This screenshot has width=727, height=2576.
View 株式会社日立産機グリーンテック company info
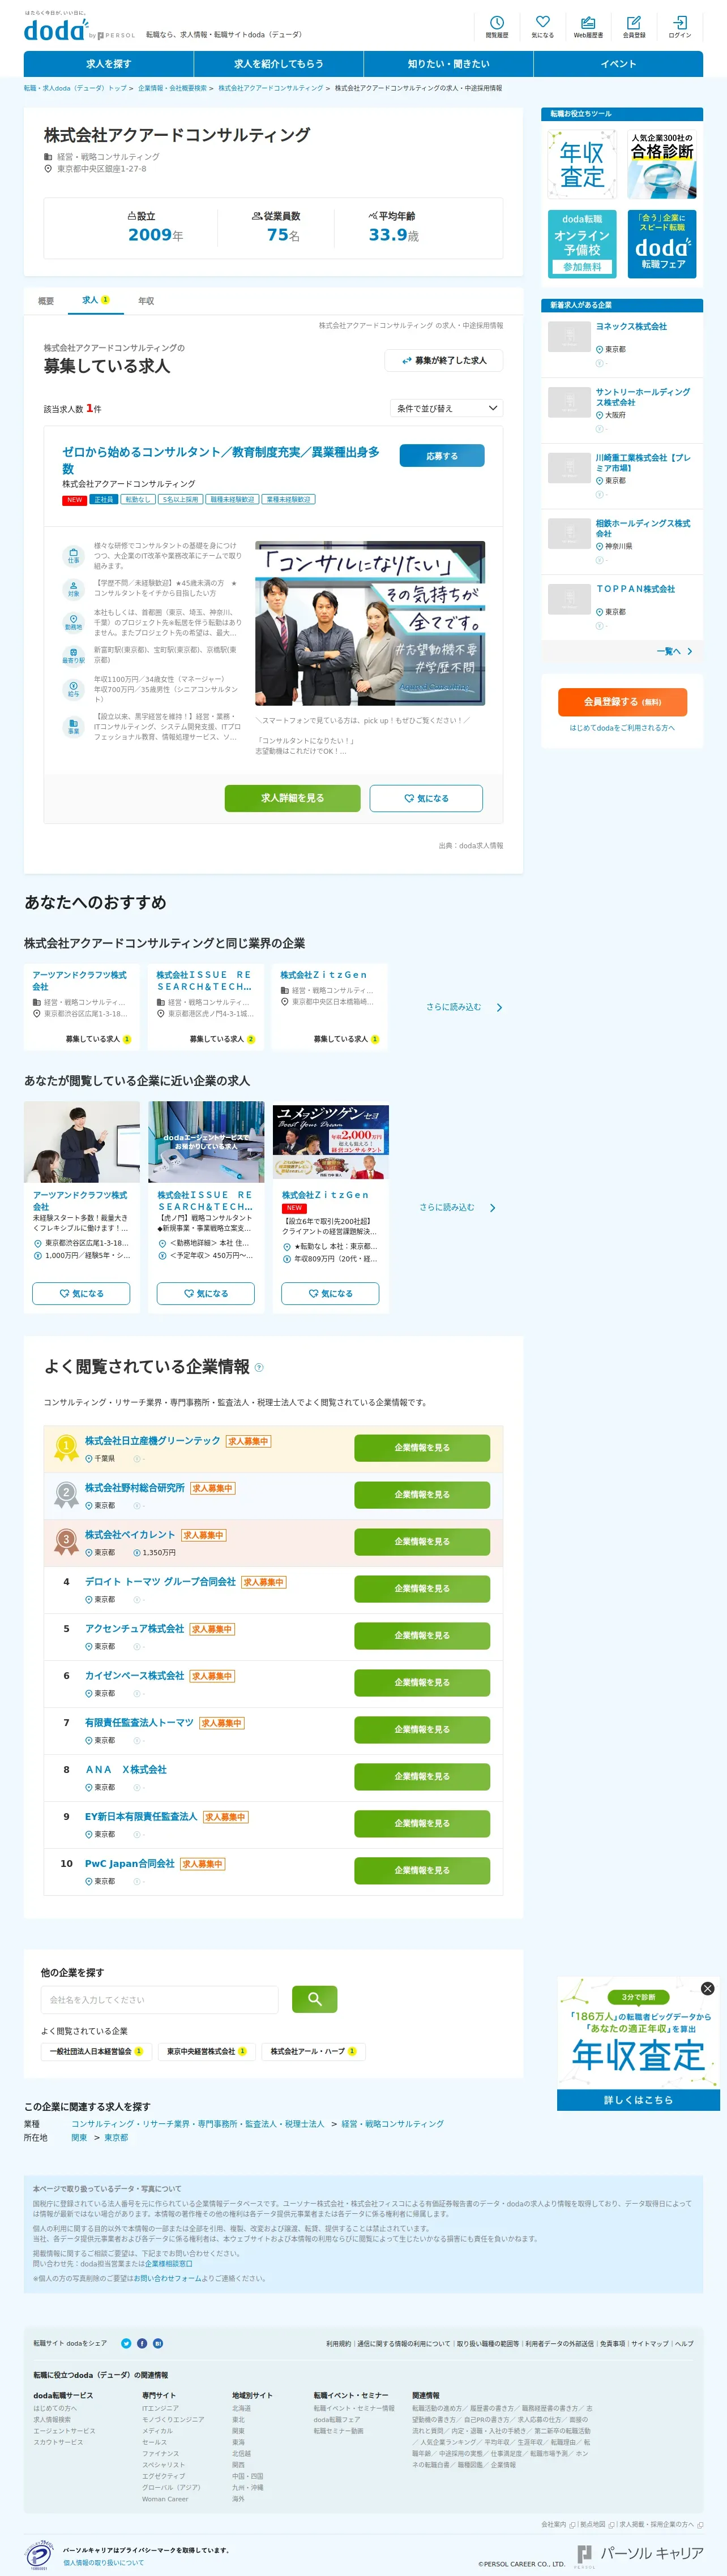pos(422,1447)
